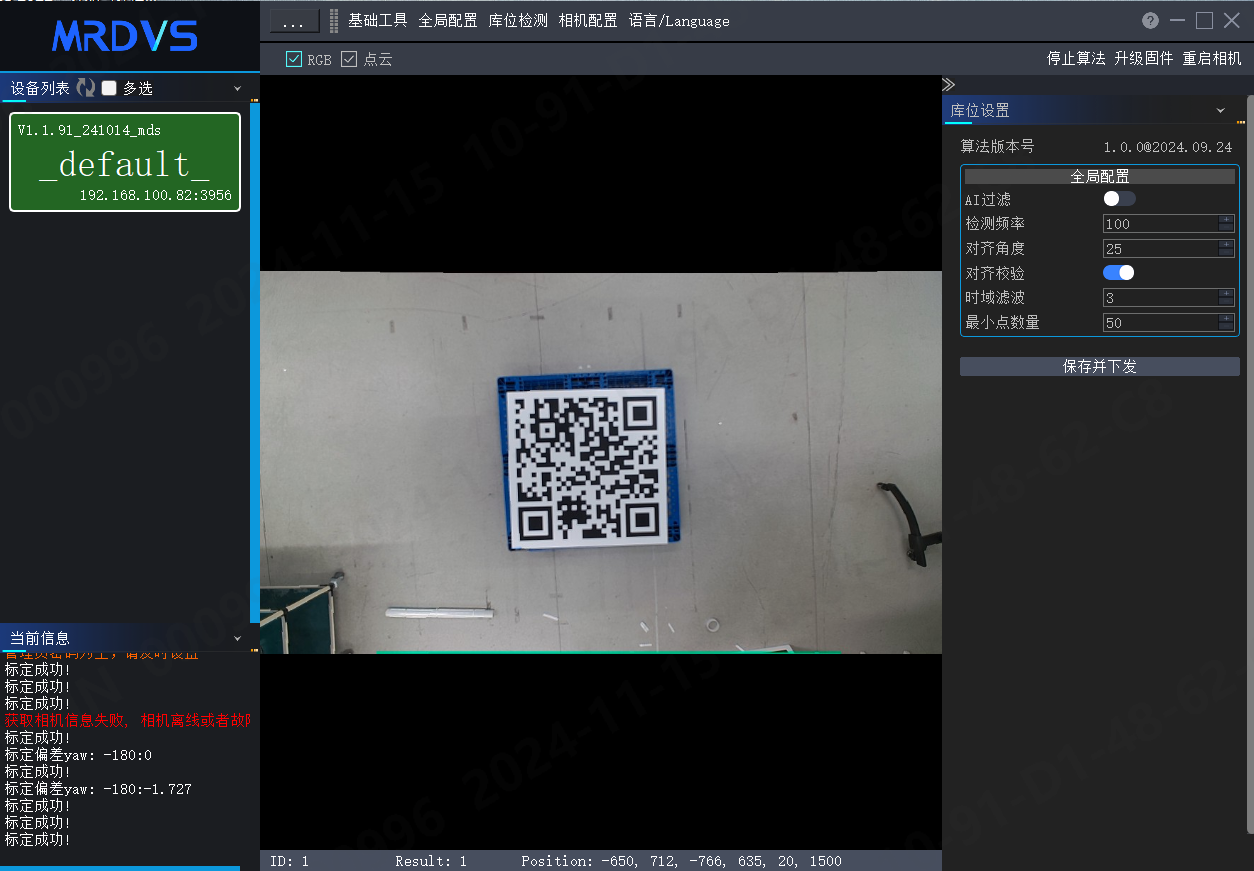Decrease the 检测频率 value with the down arrow
The height and width of the screenshot is (871, 1254).
click(1227, 228)
